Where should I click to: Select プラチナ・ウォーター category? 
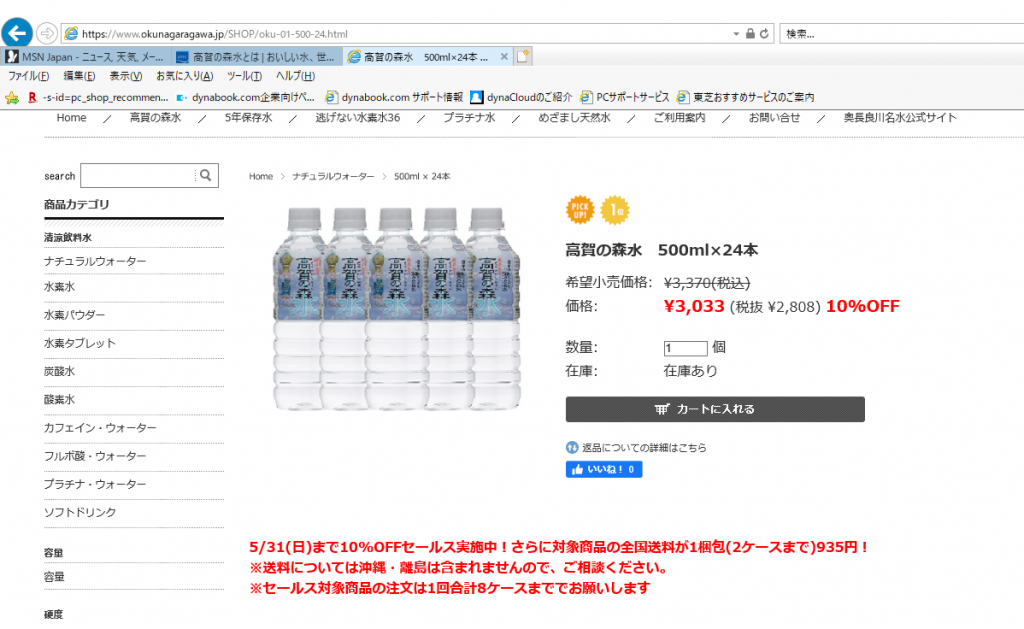[x=95, y=484]
